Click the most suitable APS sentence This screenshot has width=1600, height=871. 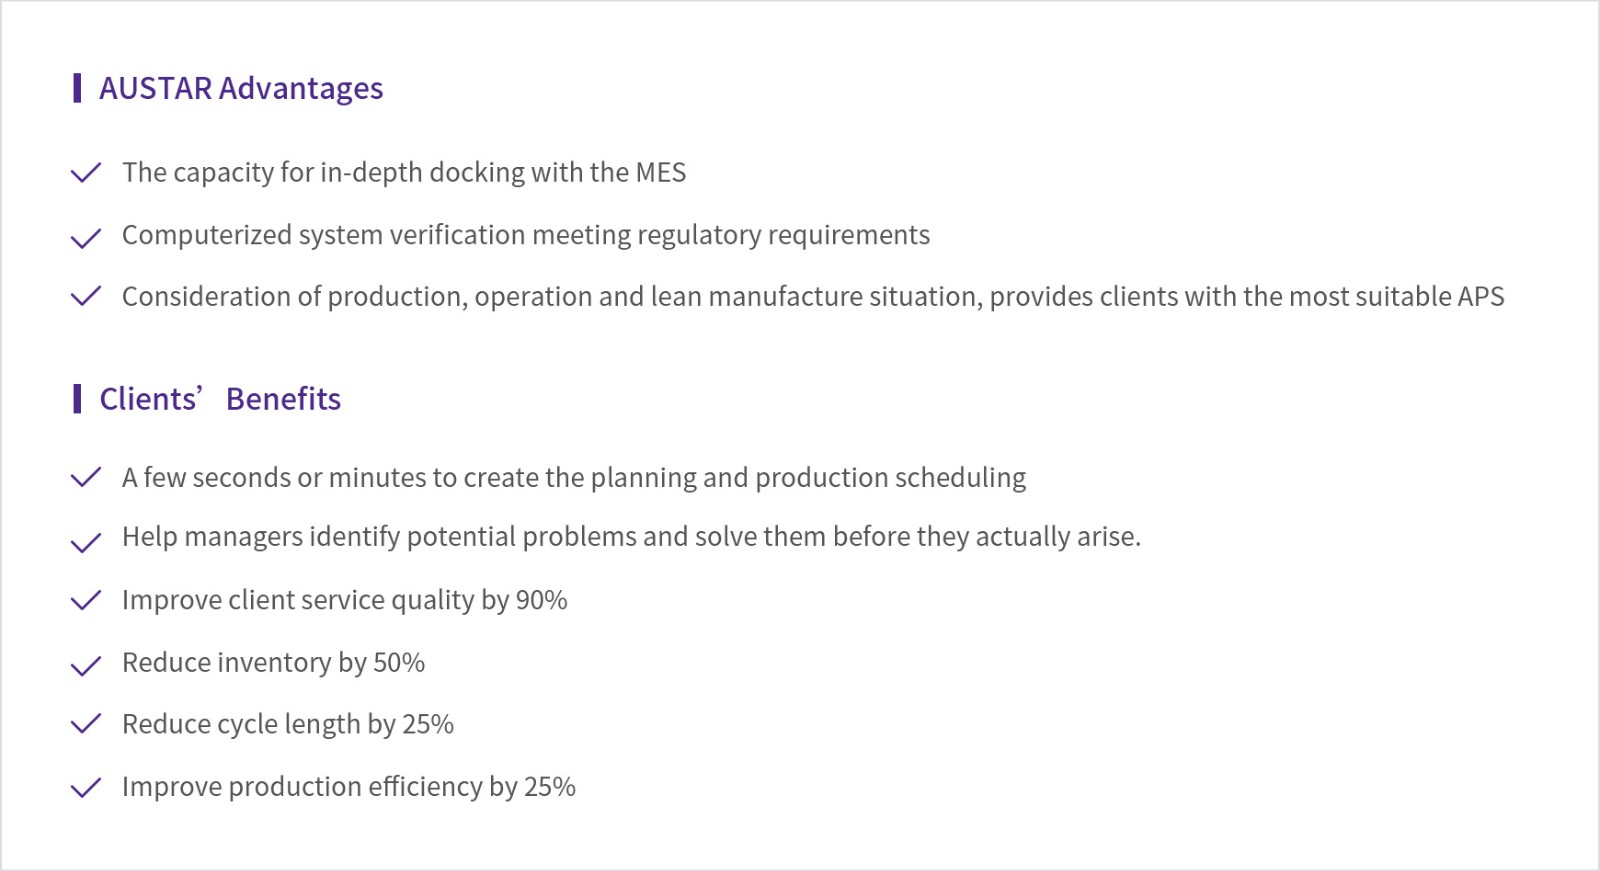pyautogui.click(x=812, y=297)
